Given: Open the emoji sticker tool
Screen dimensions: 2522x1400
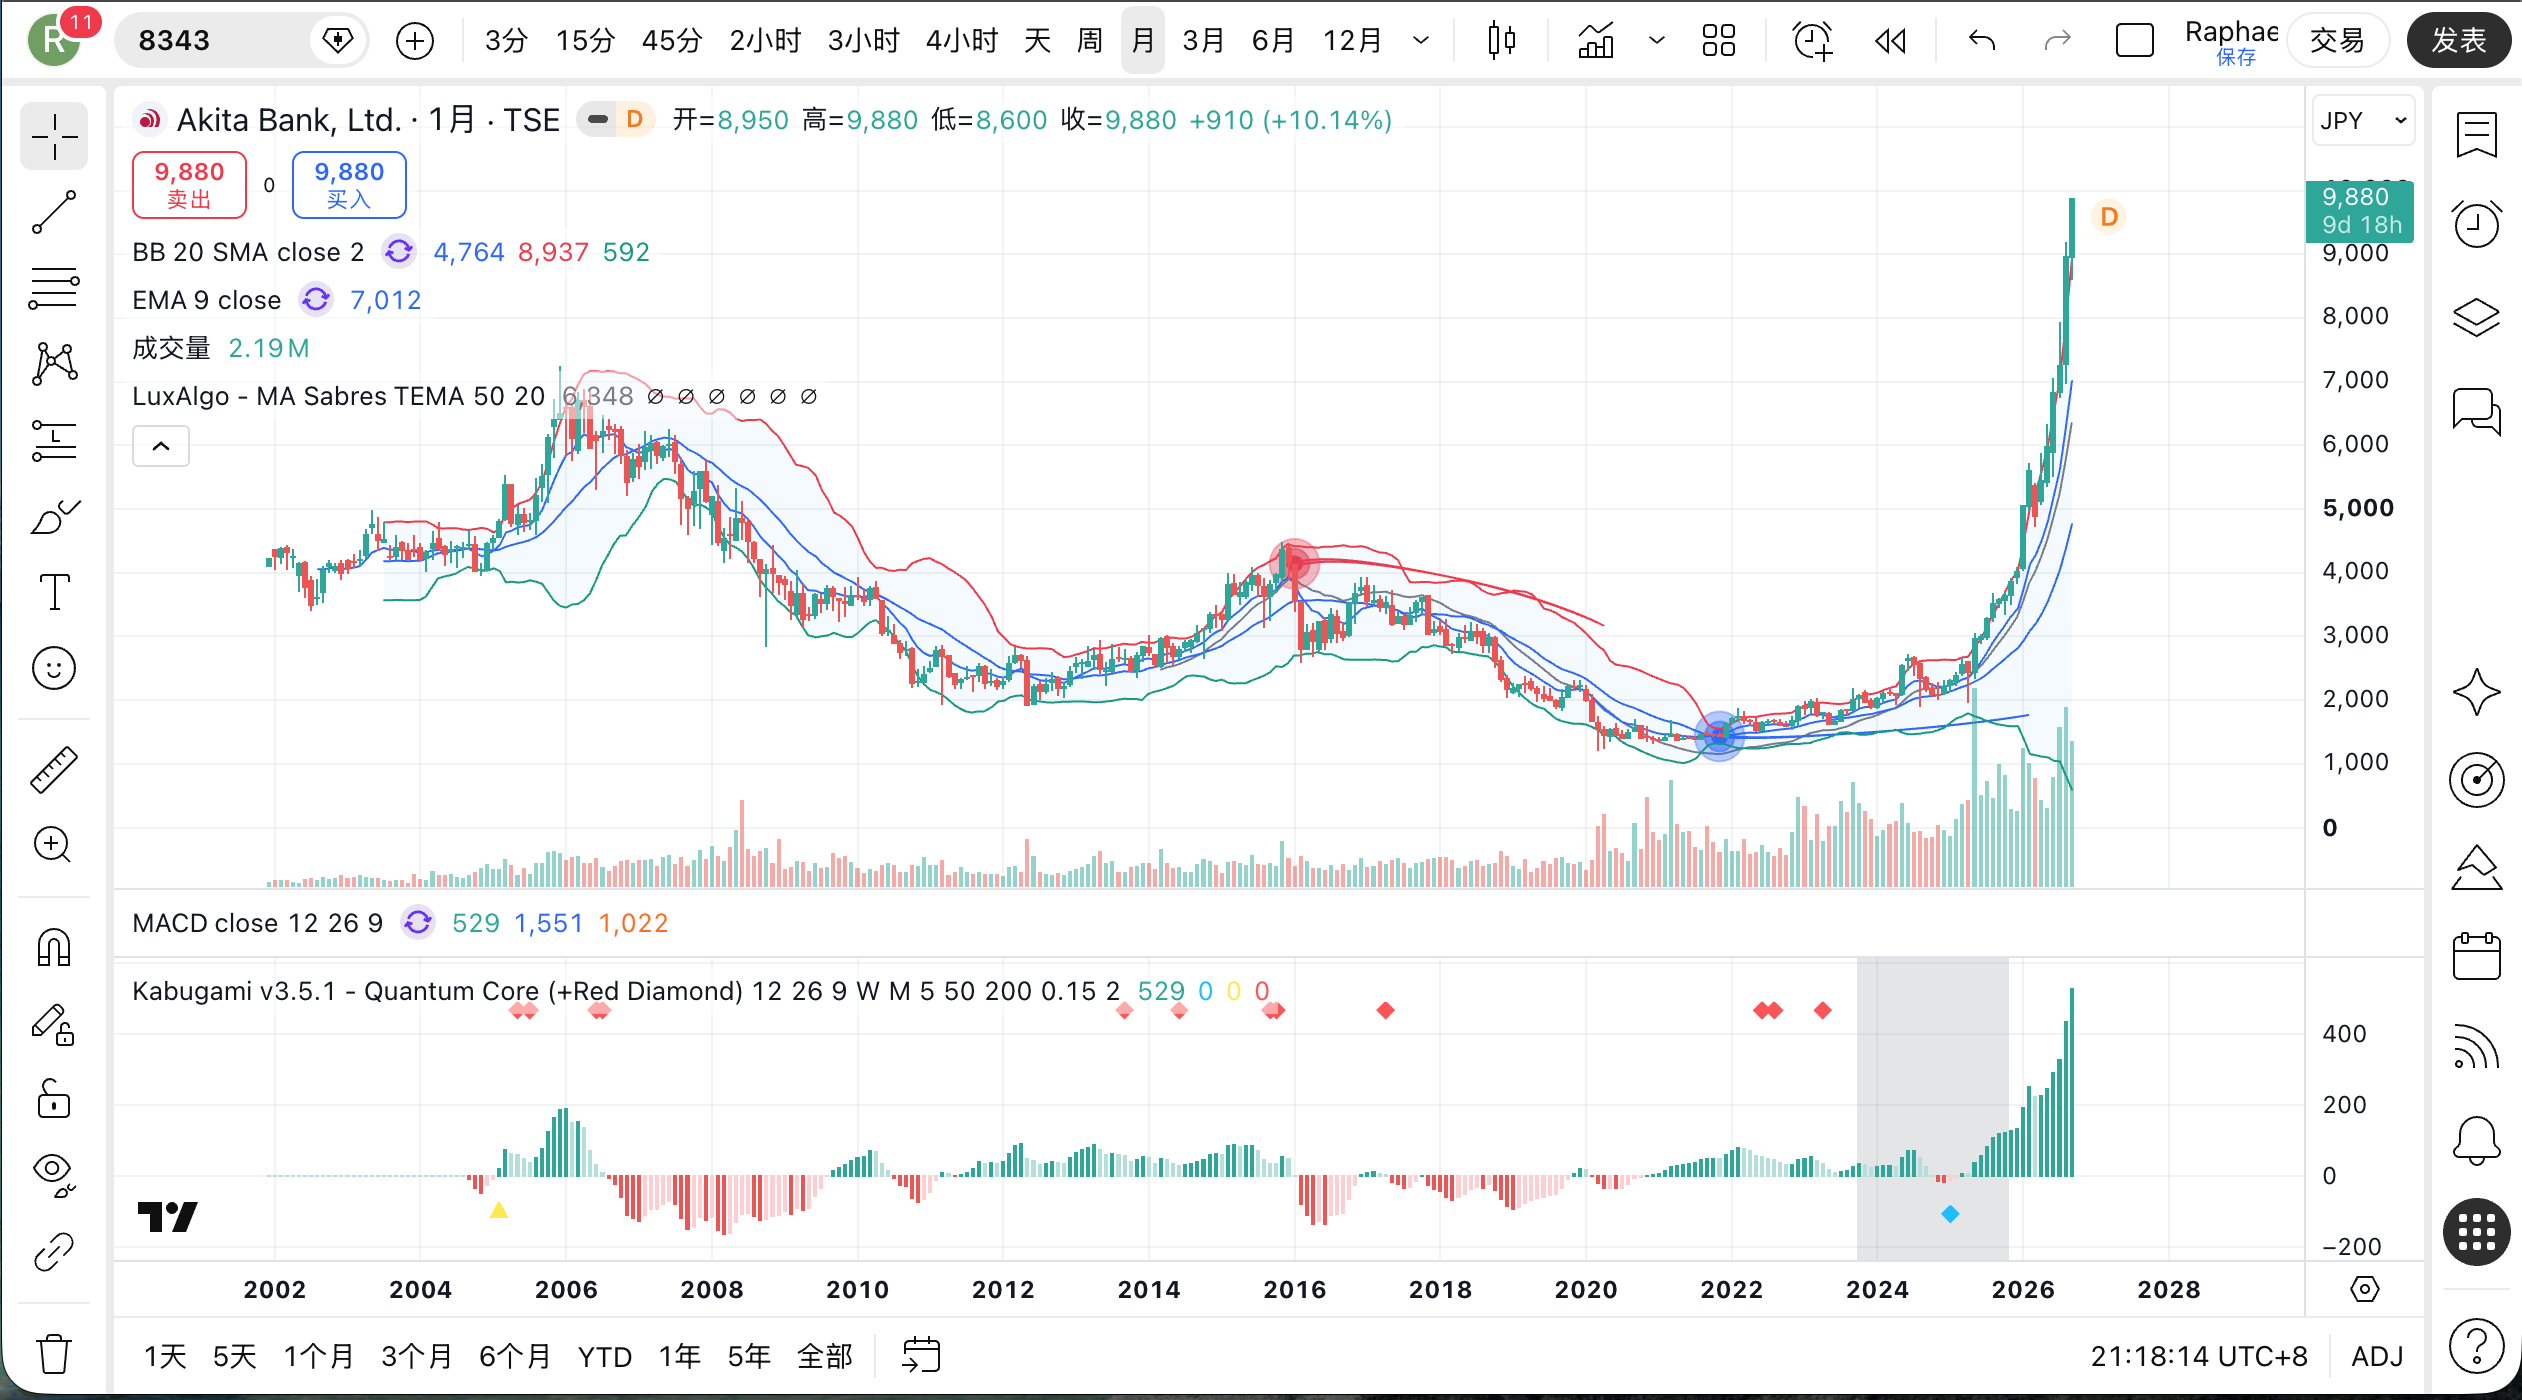Looking at the screenshot, I should (54, 668).
